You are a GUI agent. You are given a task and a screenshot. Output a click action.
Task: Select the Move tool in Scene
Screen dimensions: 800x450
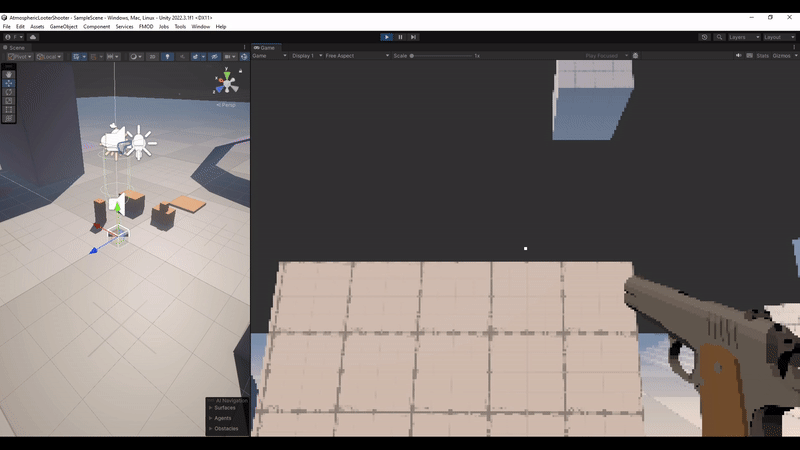tap(10, 83)
